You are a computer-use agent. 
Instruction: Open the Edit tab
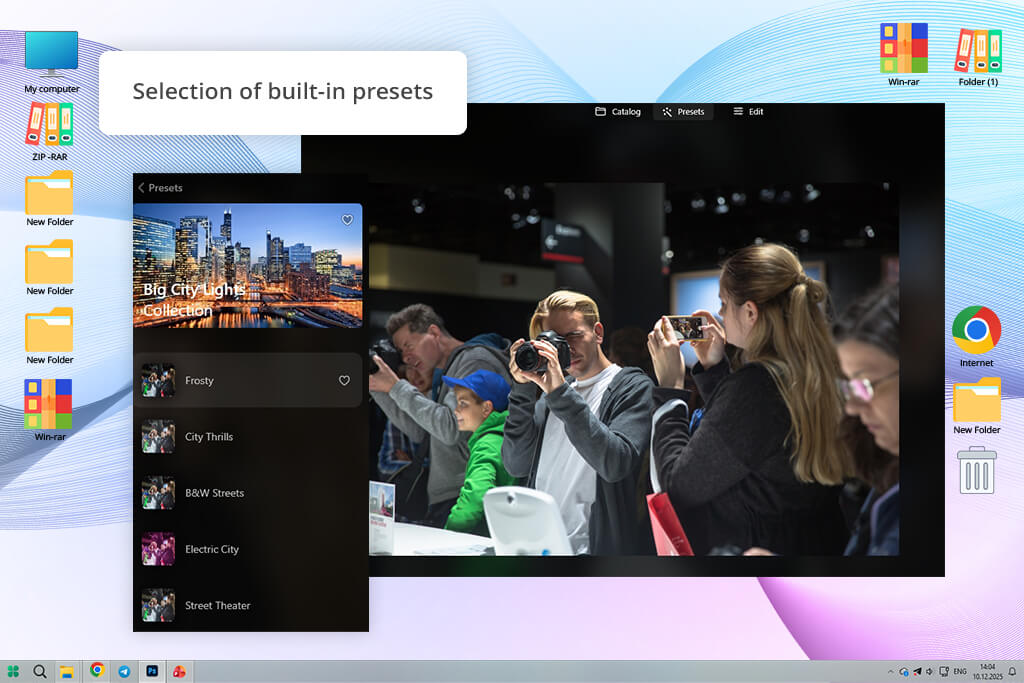[x=748, y=112]
